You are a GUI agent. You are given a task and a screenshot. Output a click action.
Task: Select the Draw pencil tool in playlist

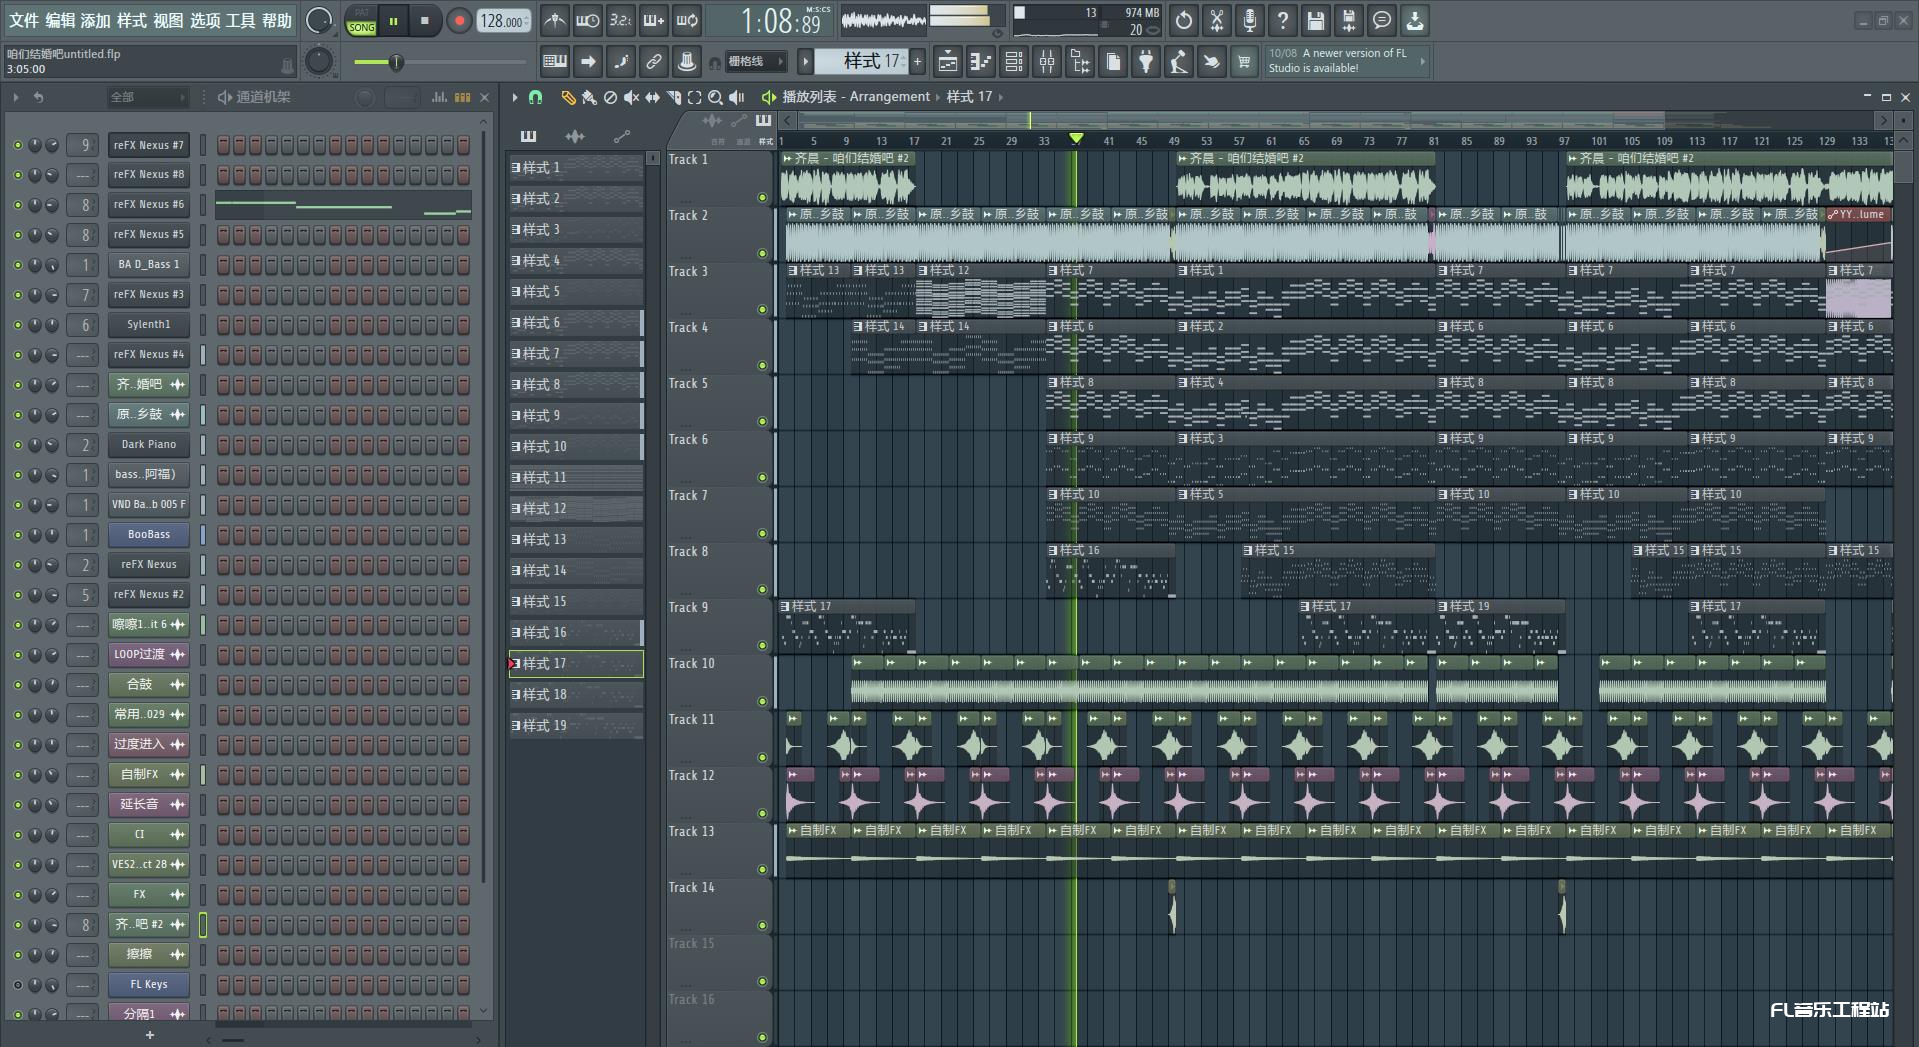coord(568,97)
